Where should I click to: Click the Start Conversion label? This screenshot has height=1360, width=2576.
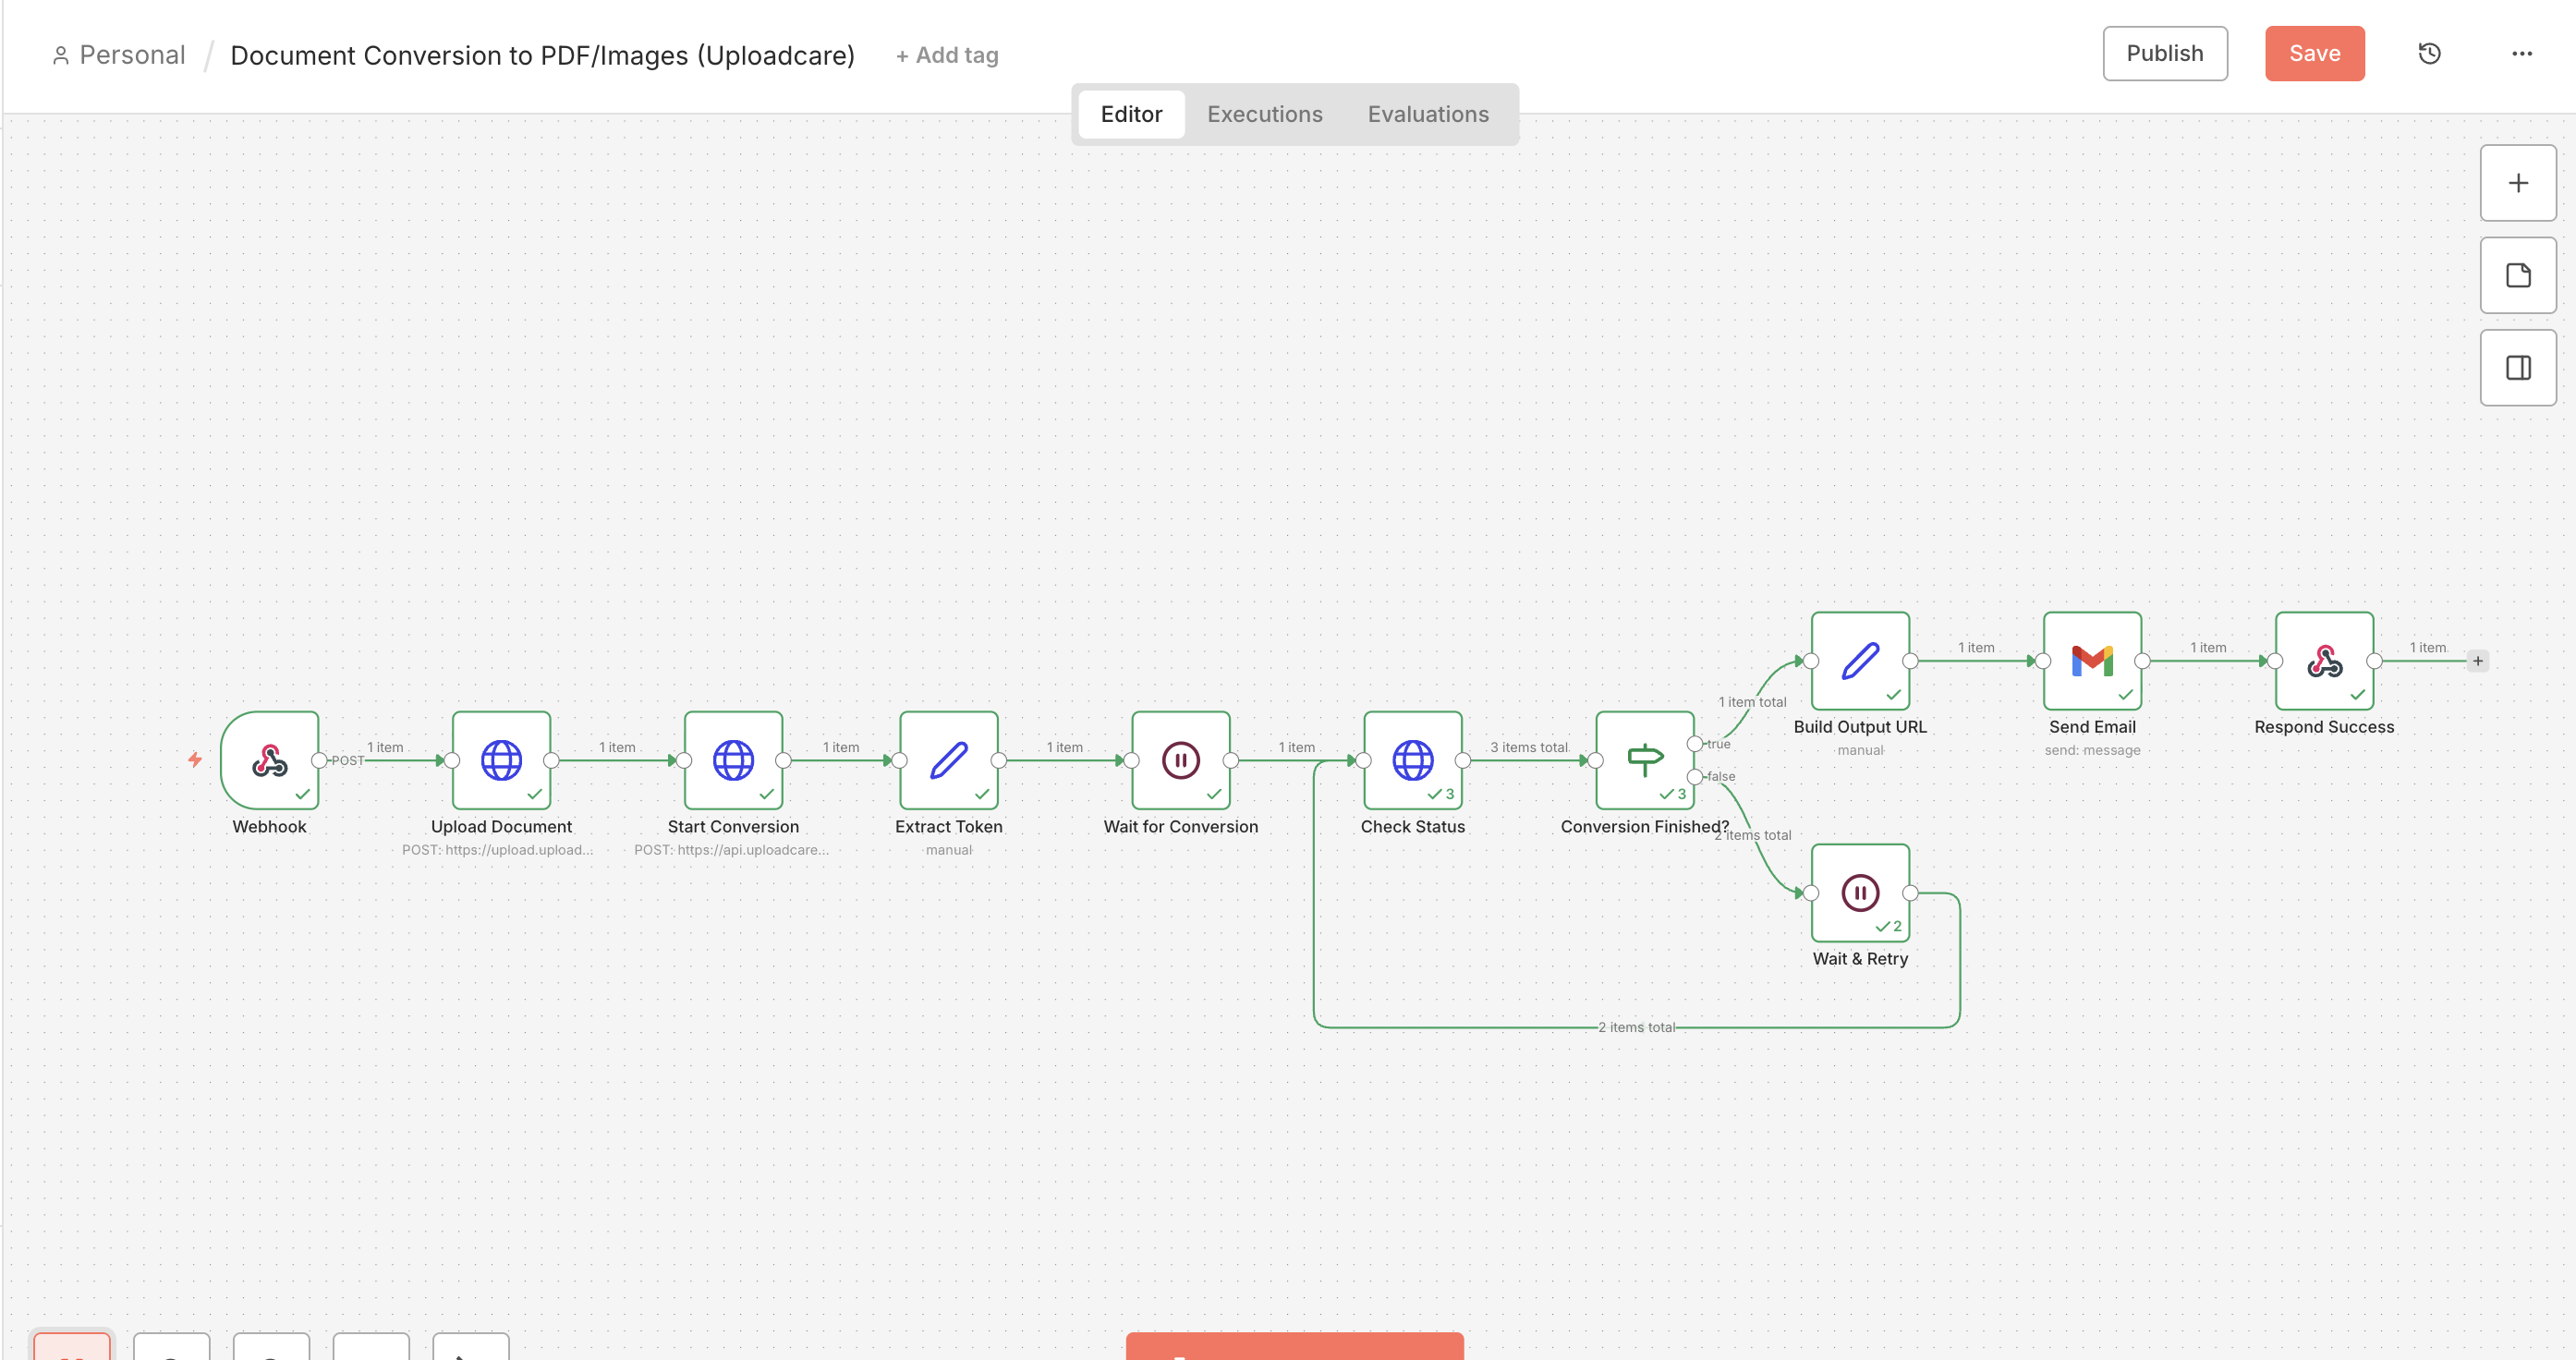pyautogui.click(x=733, y=827)
